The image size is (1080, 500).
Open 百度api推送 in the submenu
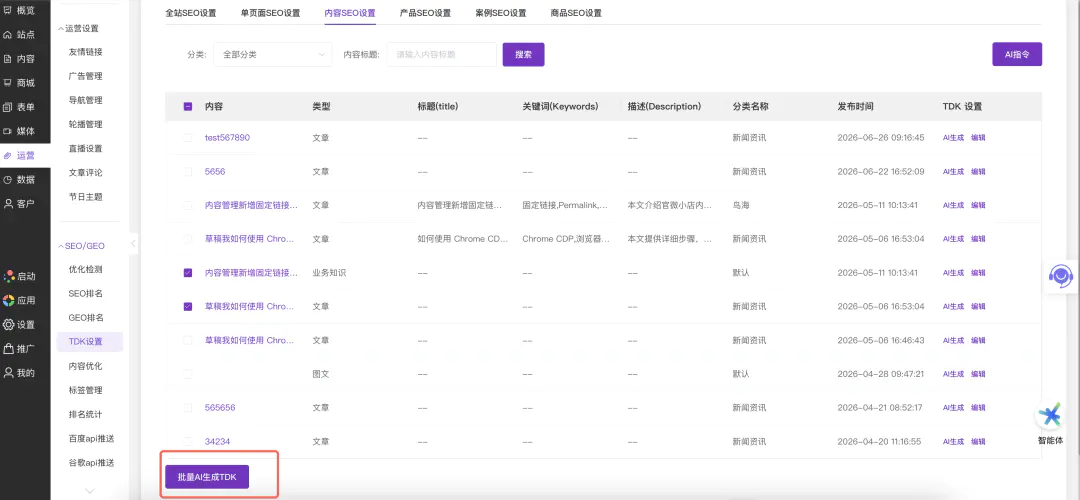(x=91, y=439)
